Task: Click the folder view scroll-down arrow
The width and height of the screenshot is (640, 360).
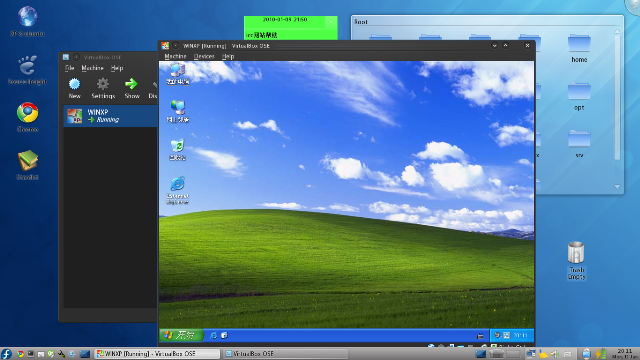Action: coord(617,187)
